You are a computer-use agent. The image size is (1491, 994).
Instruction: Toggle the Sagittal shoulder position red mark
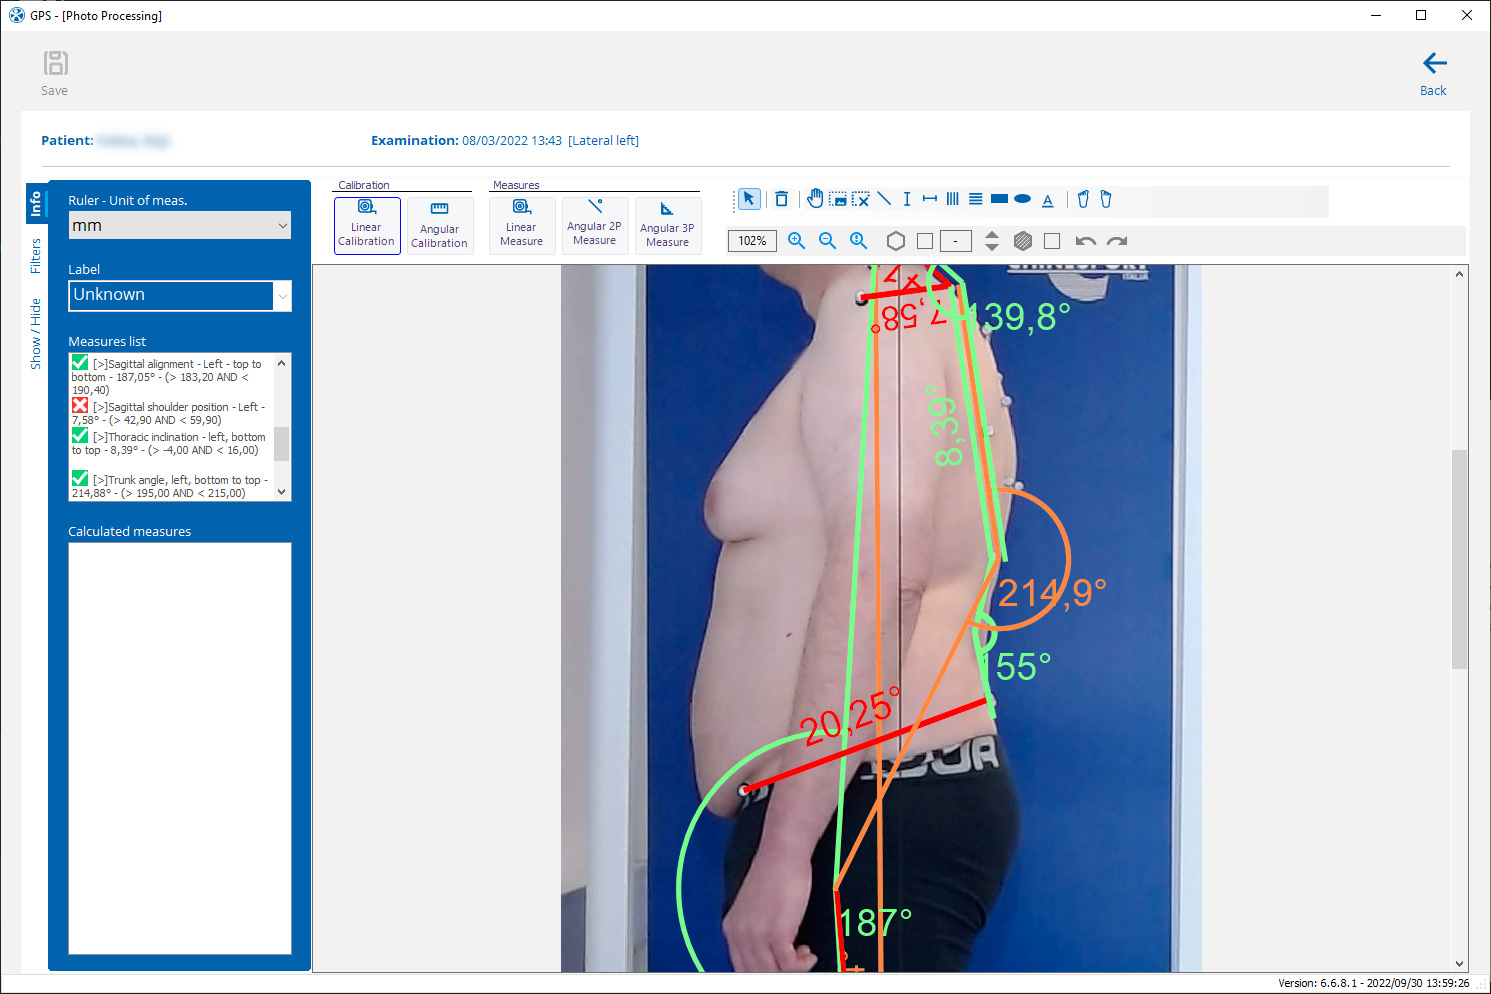click(x=80, y=406)
